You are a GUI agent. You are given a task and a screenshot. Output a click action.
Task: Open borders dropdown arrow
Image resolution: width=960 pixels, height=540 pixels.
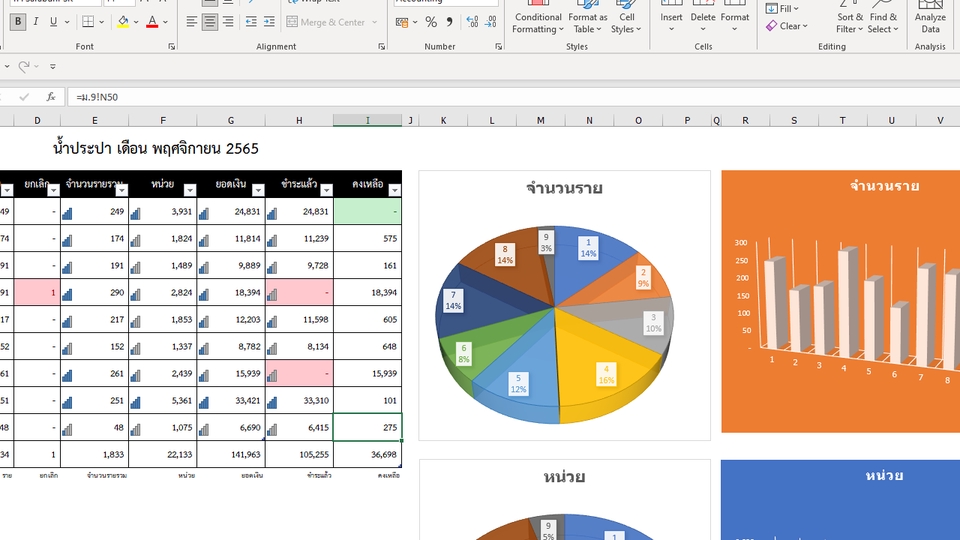[102, 22]
